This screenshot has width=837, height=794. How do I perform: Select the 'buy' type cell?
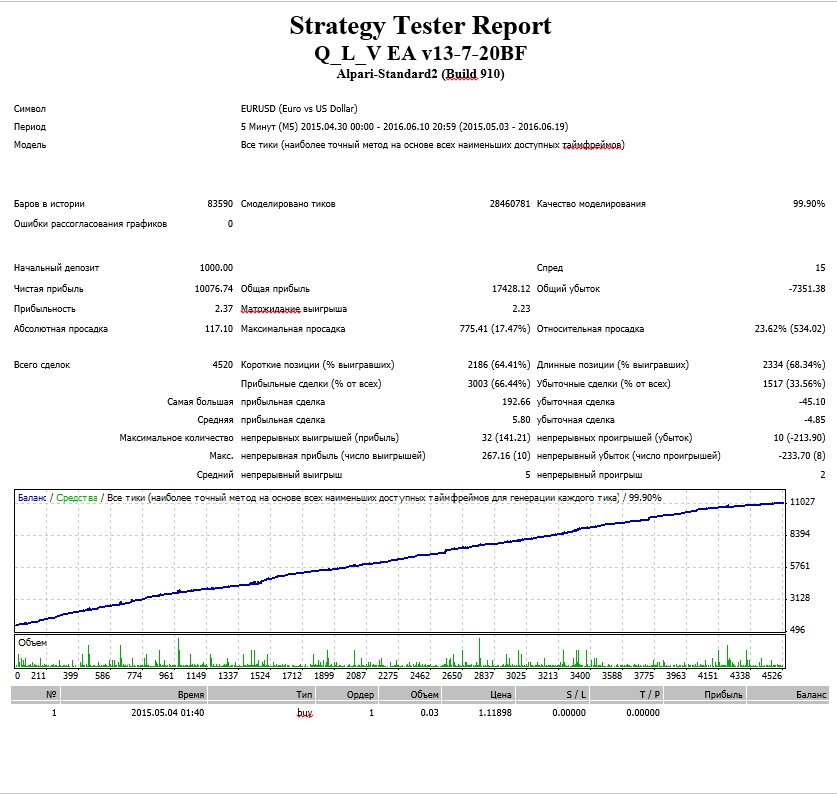(x=305, y=713)
